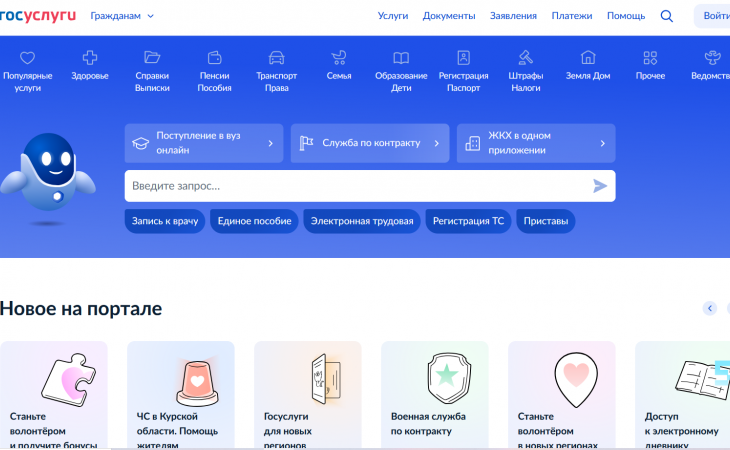Screen dimensions: 730x450
Task: Click the building icon on ЖКХ card
Action: [x=473, y=143]
